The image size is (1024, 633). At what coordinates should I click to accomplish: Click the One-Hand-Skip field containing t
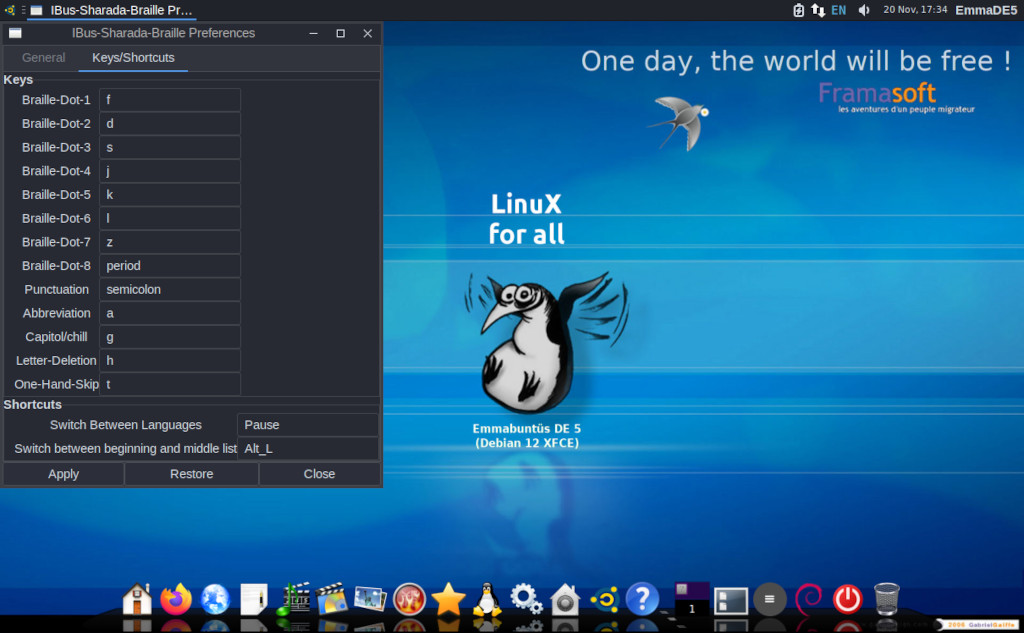[x=170, y=384]
